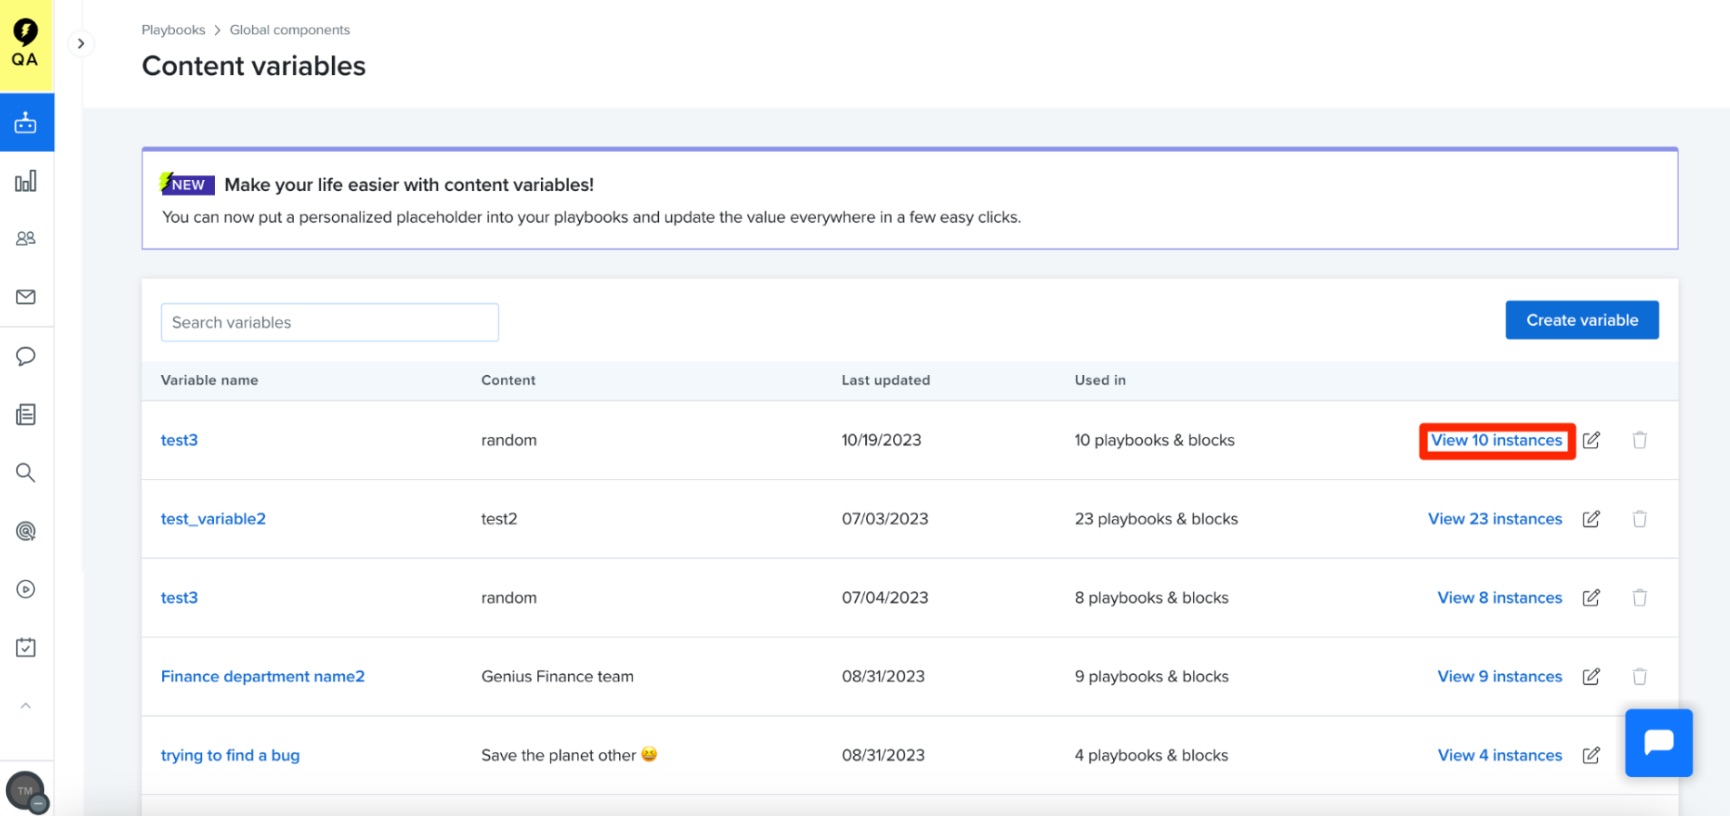Collapse the sidebar items with up chevron
Image resolution: width=1730 pixels, height=816 pixels.
tap(26, 705)
